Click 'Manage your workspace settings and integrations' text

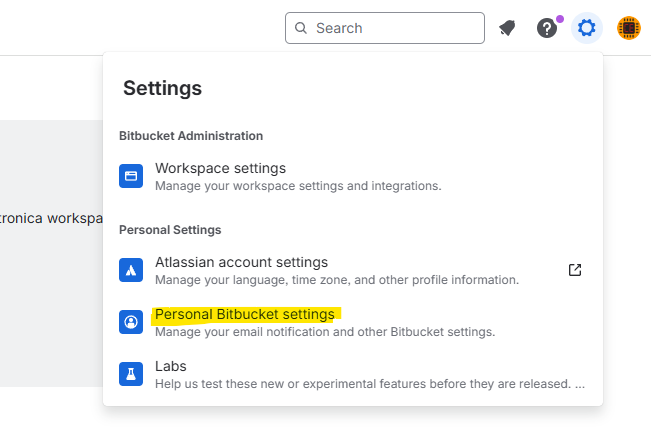coord(298,185)
